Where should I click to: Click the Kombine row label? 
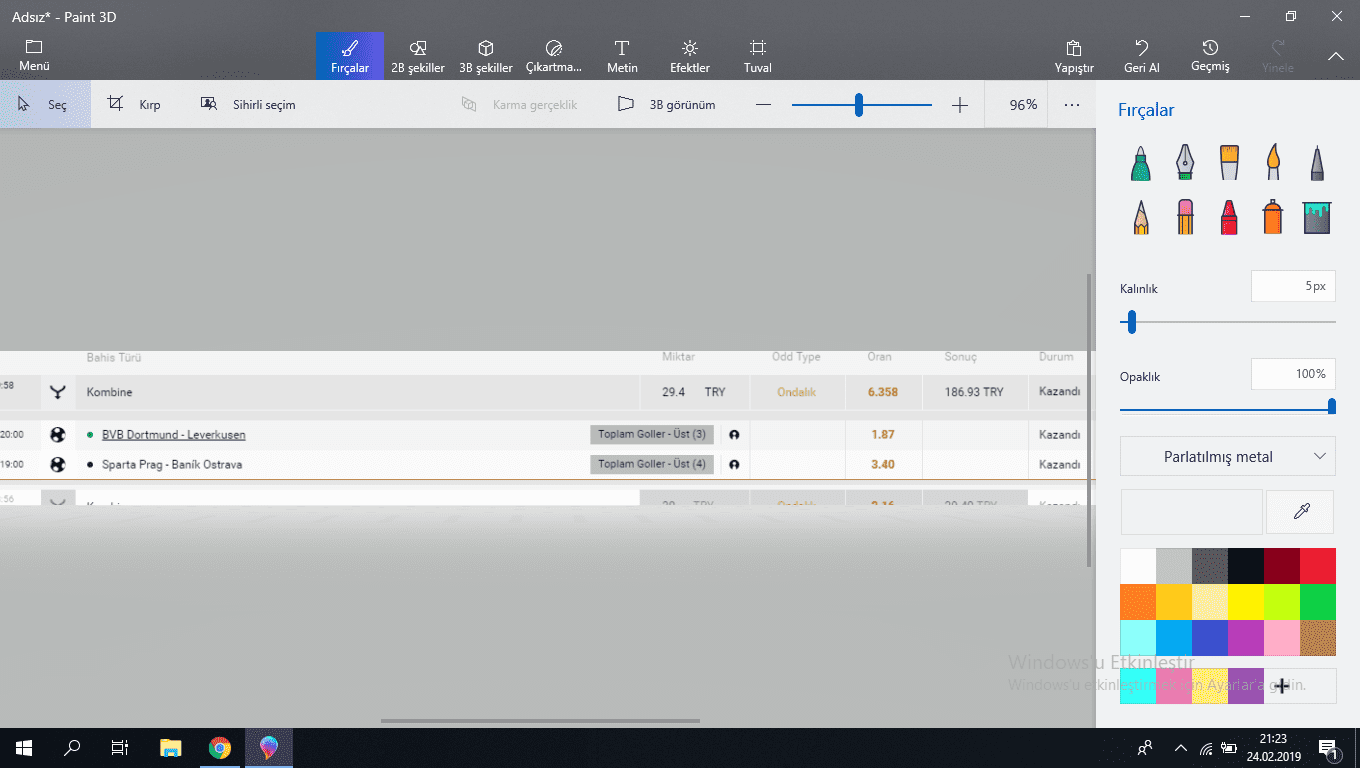pyautogui.click(x=109, y=392)
